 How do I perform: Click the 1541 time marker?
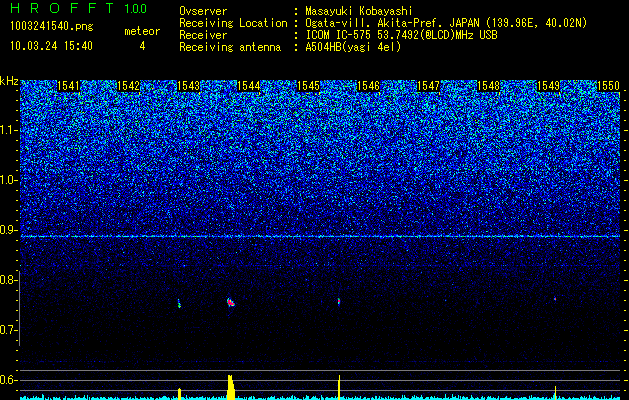coord(68,86)
